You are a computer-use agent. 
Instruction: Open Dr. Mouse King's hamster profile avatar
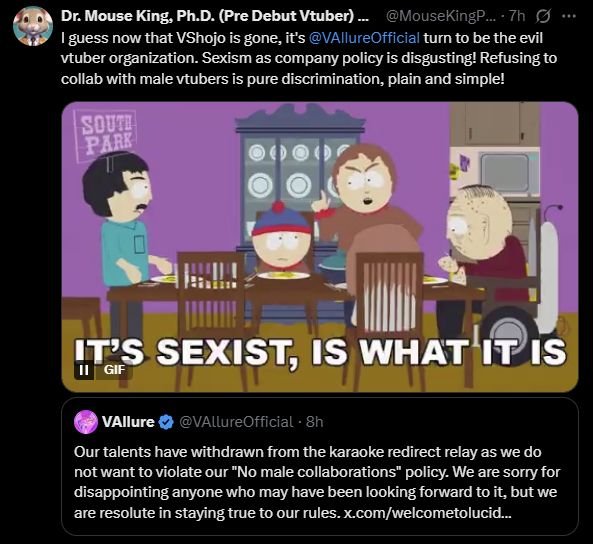tap(33, 26)
